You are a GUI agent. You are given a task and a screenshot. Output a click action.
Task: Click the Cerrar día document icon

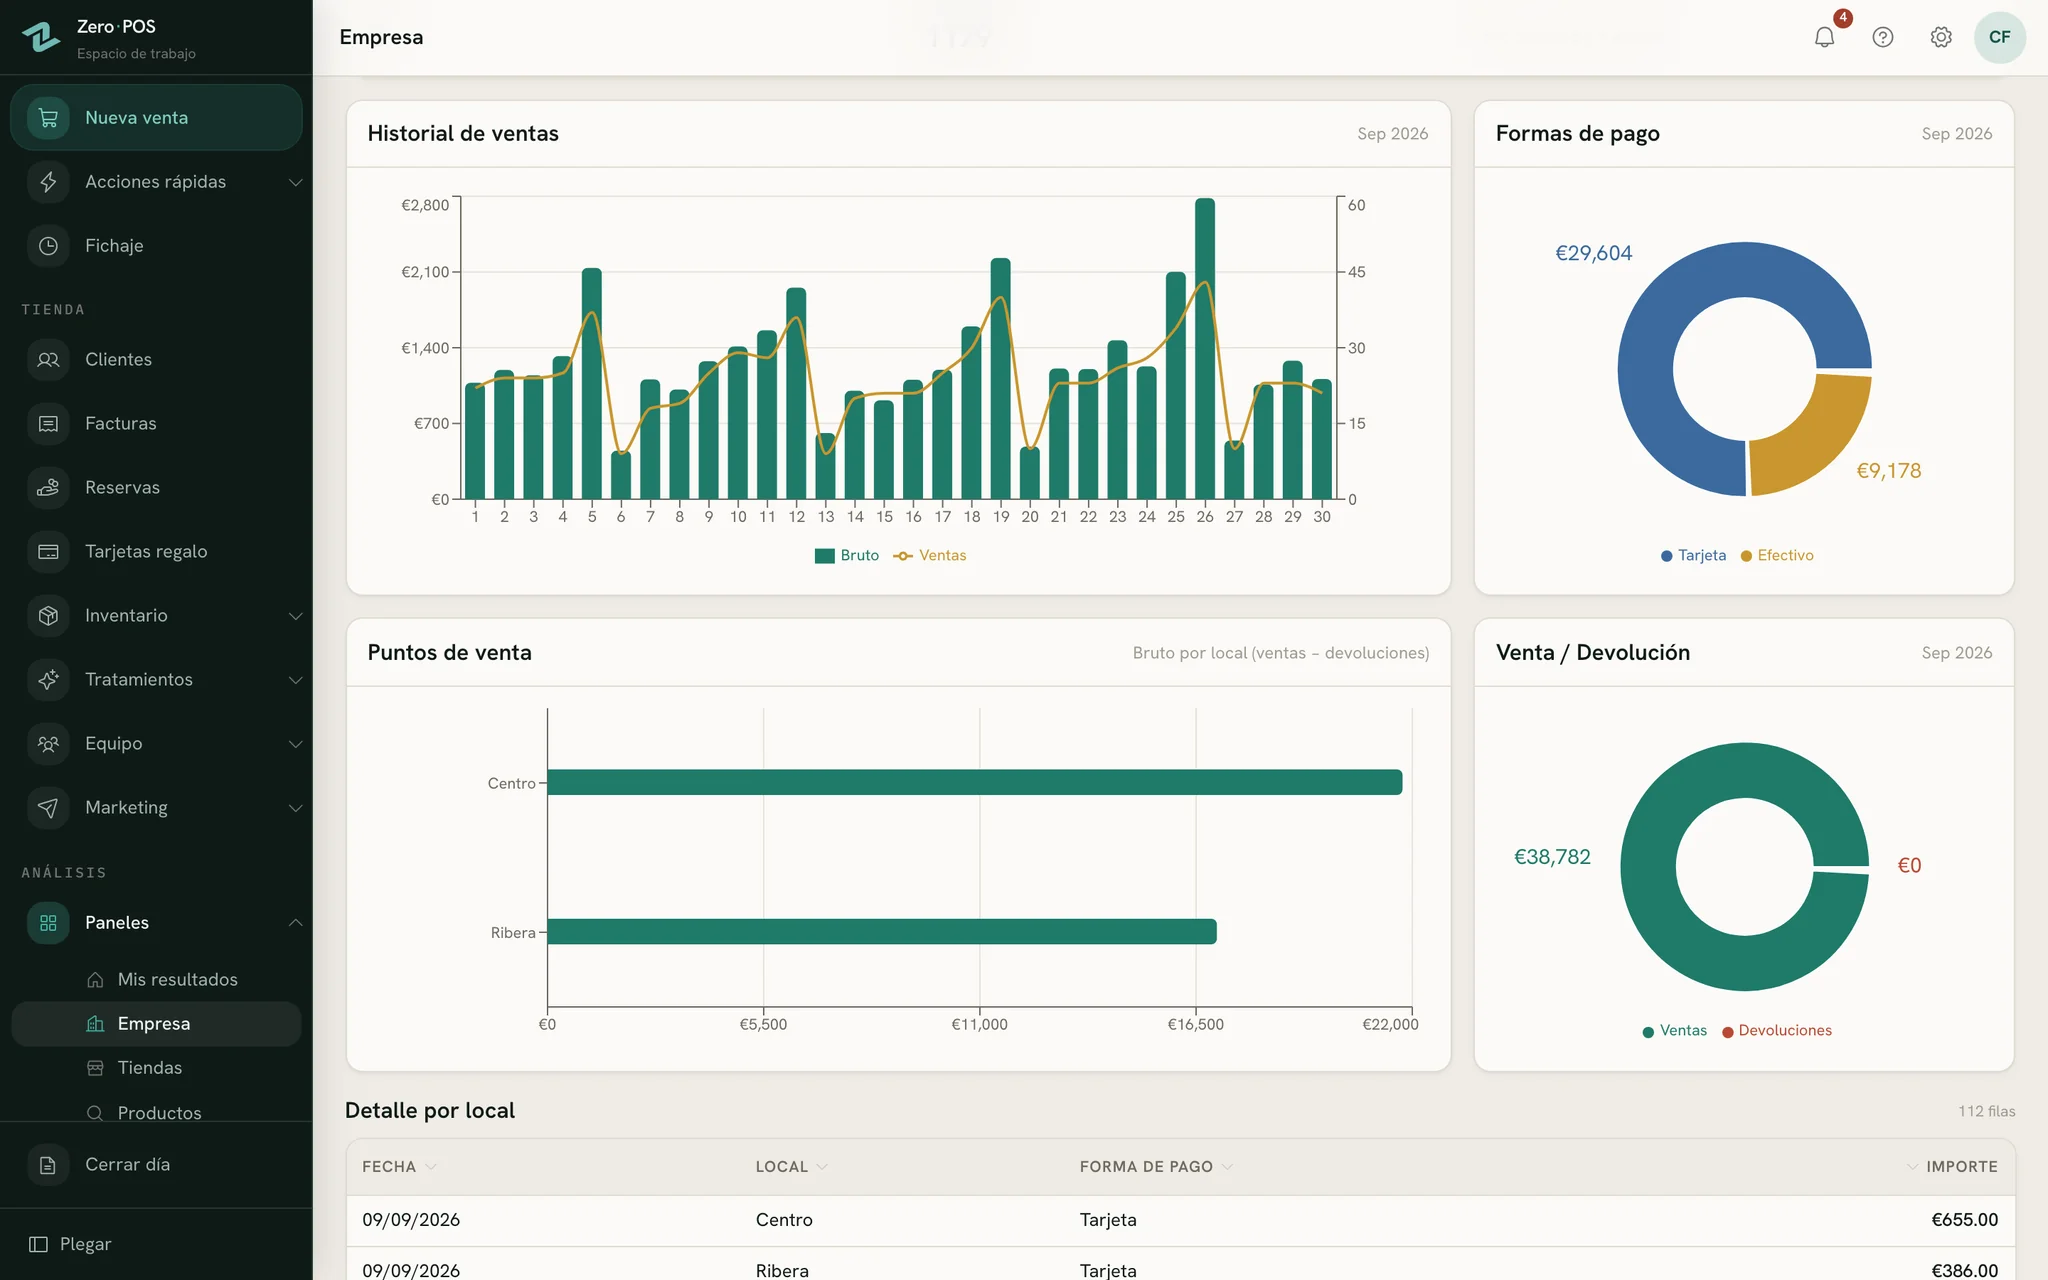tap(48, 1164)
